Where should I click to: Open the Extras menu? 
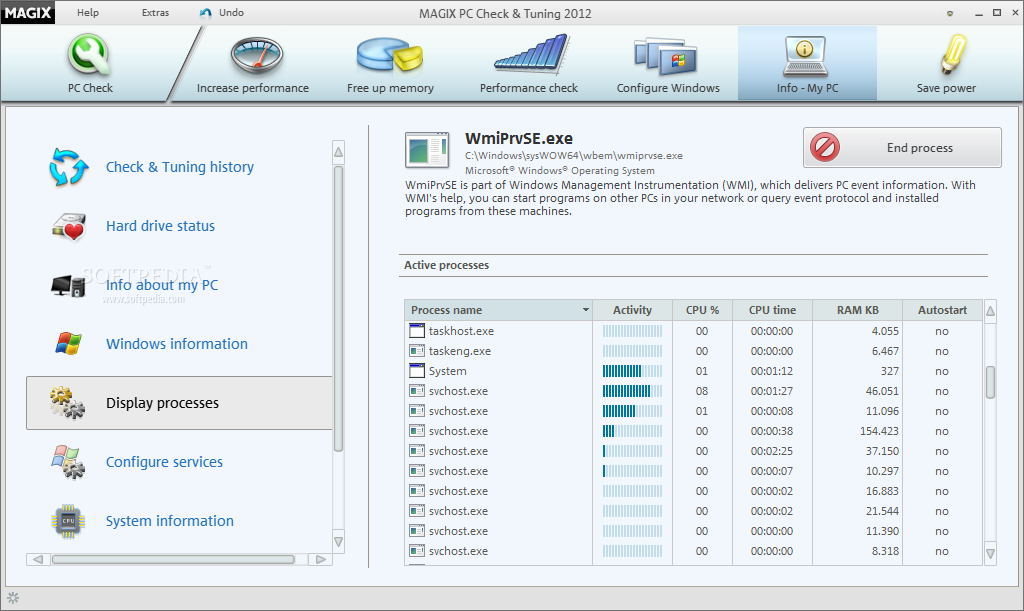click(x=155, y=12)
